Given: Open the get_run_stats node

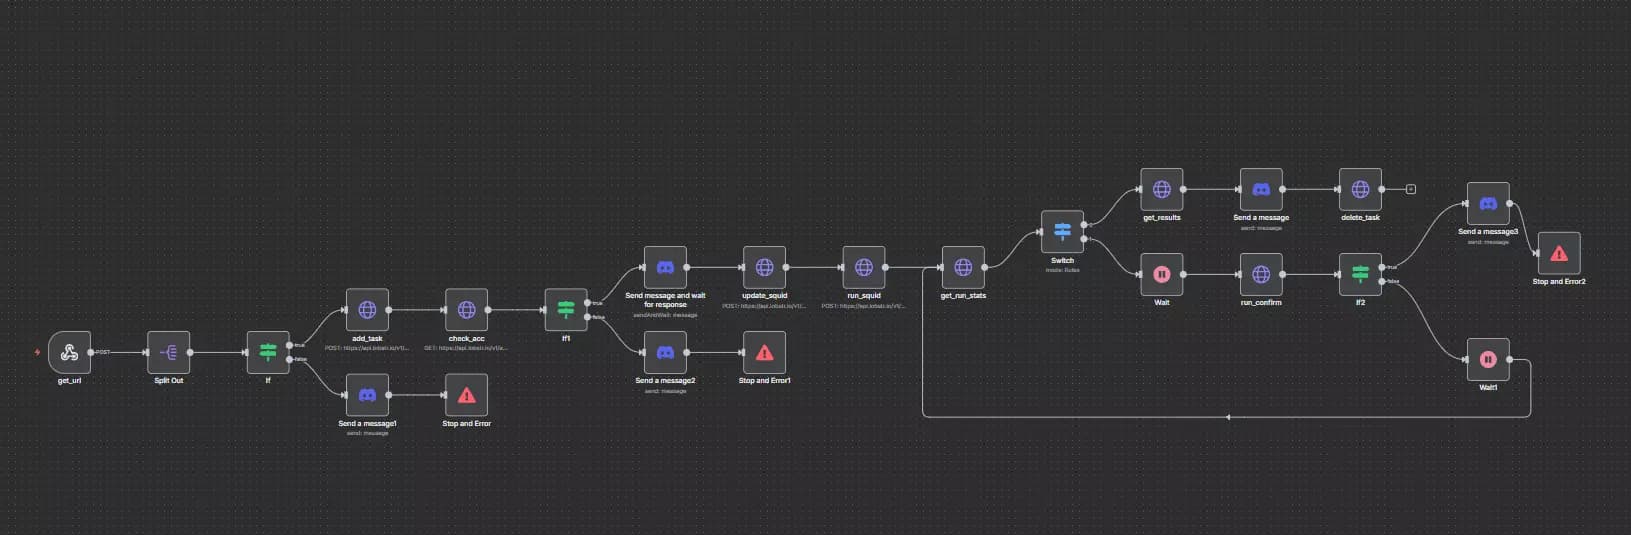Looking at the screenshot, I should pyautogui.click(x=963, y=267).
